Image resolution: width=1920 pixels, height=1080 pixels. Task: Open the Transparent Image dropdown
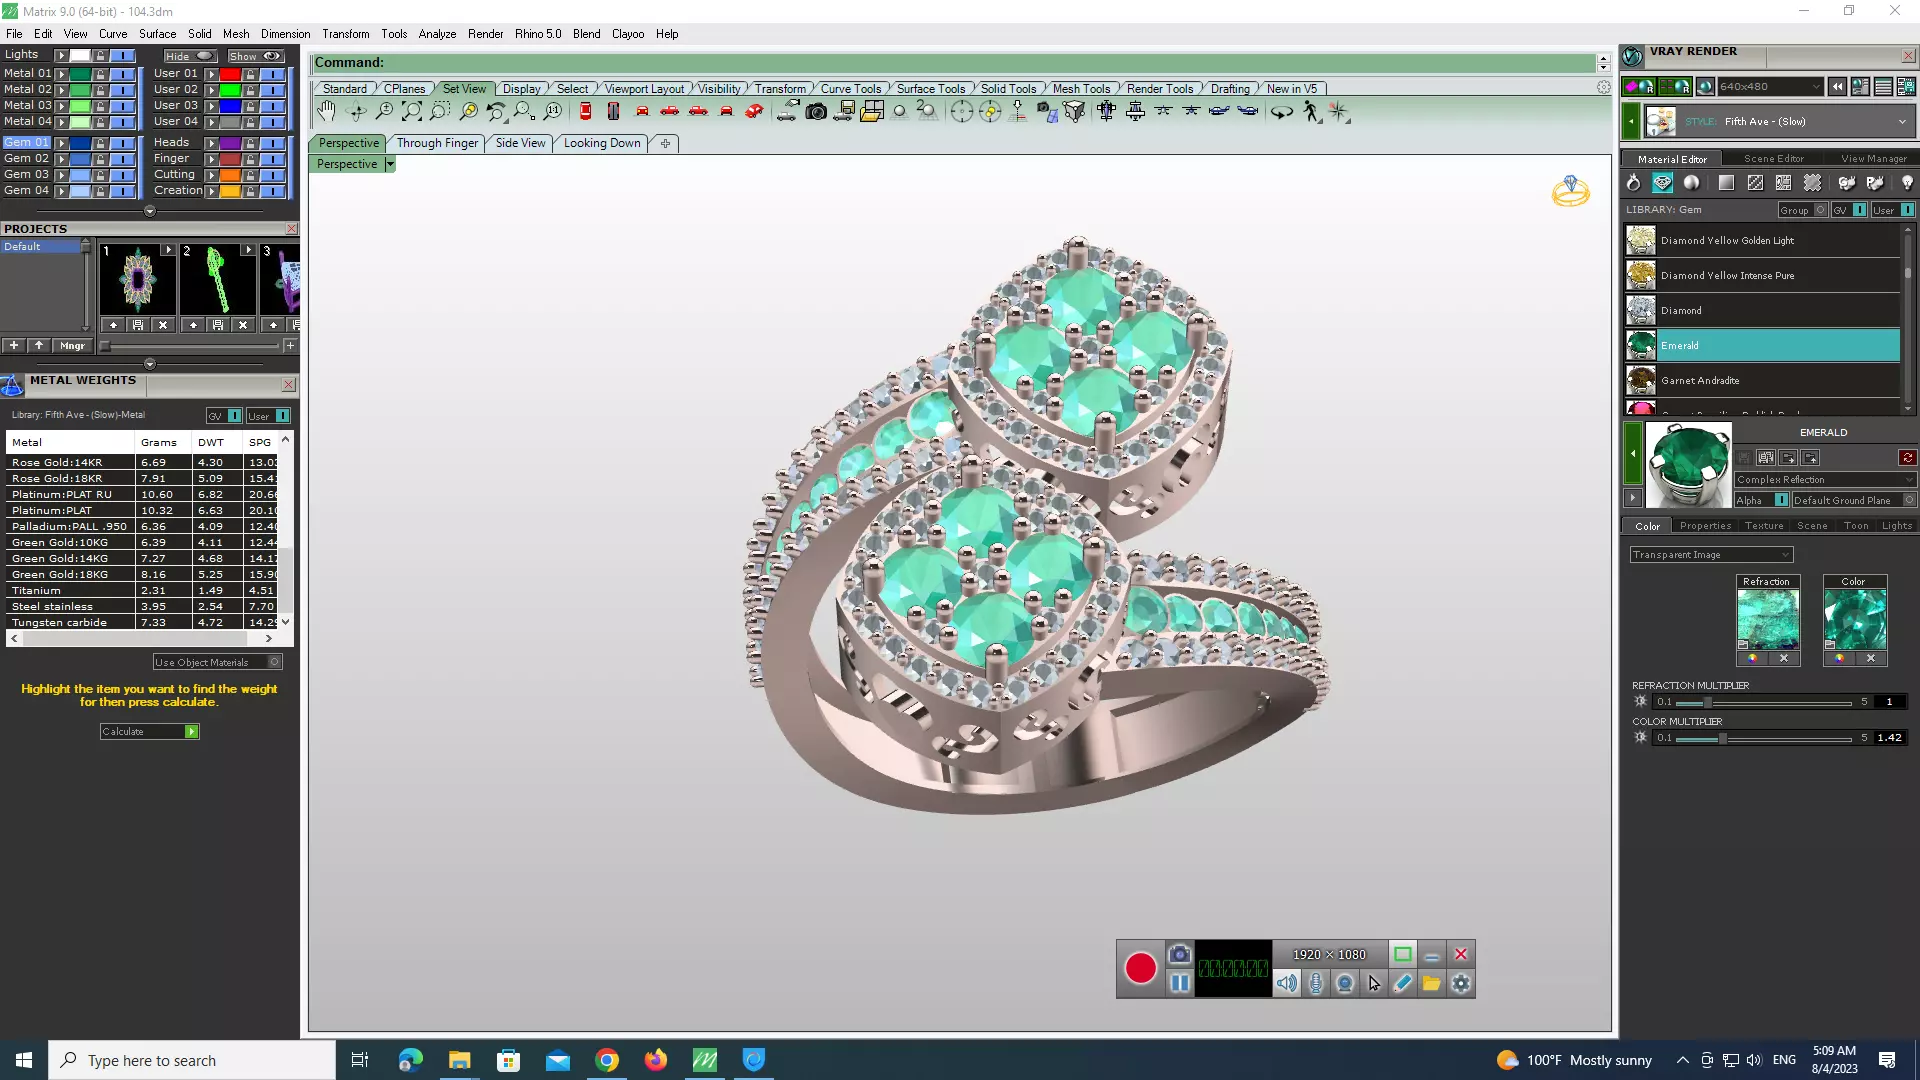pos(1784,555)
